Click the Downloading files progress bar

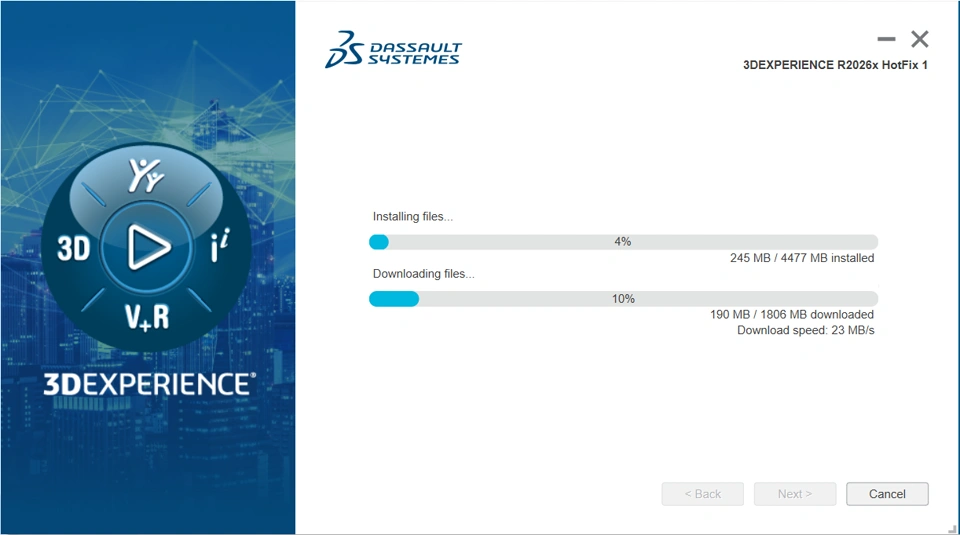click(623, 299)
